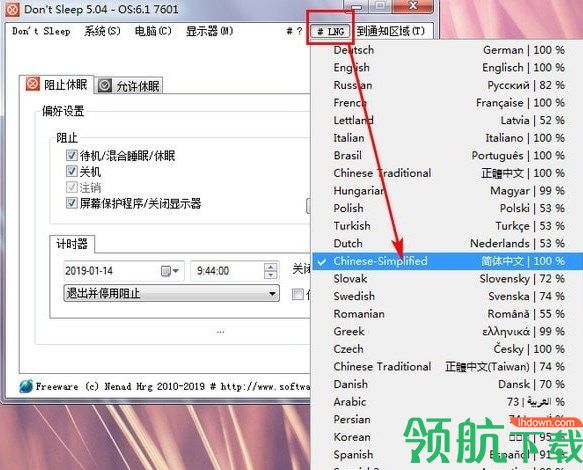This screenshot has height=470, width=583.
Task: Toggle the 屏幕保护程序/关闭显示器 checkbox
Action: click(x=71, y=203)
